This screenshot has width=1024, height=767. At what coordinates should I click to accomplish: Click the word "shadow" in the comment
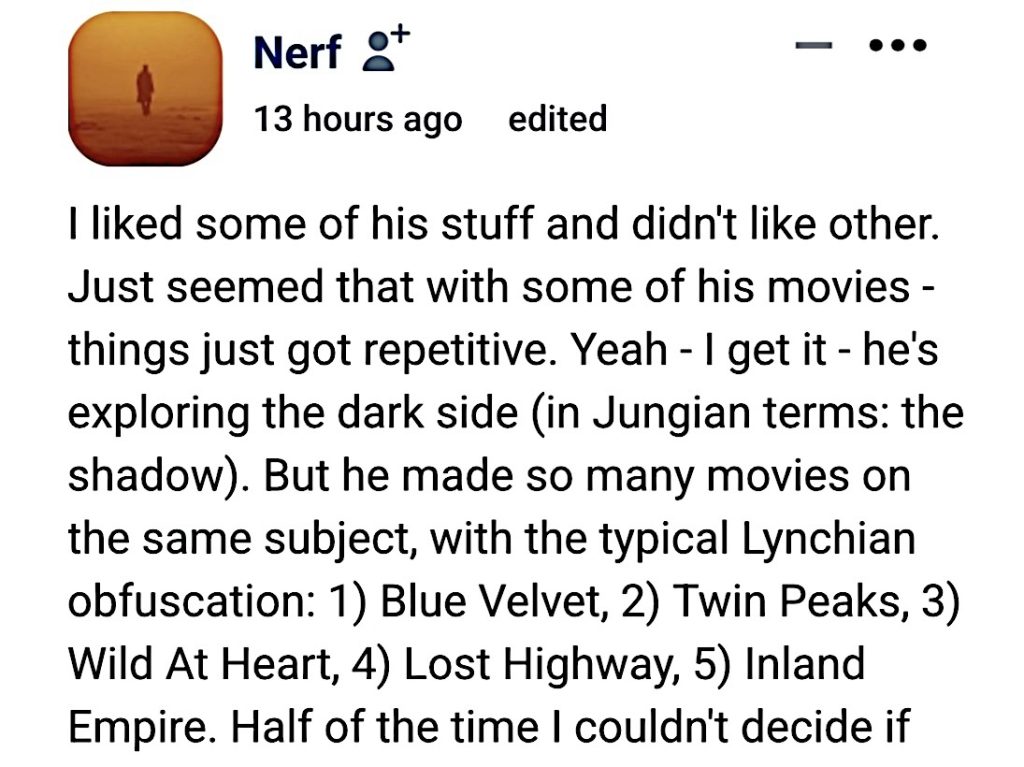click(146, 475)
